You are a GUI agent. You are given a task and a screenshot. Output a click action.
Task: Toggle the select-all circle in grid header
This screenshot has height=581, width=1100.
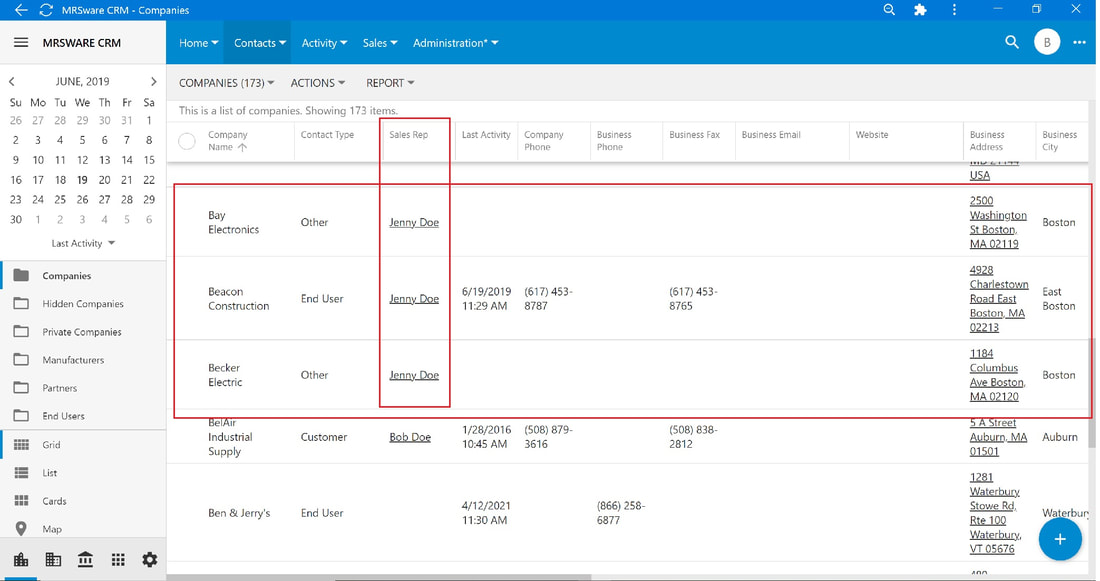tap(187, 141)
